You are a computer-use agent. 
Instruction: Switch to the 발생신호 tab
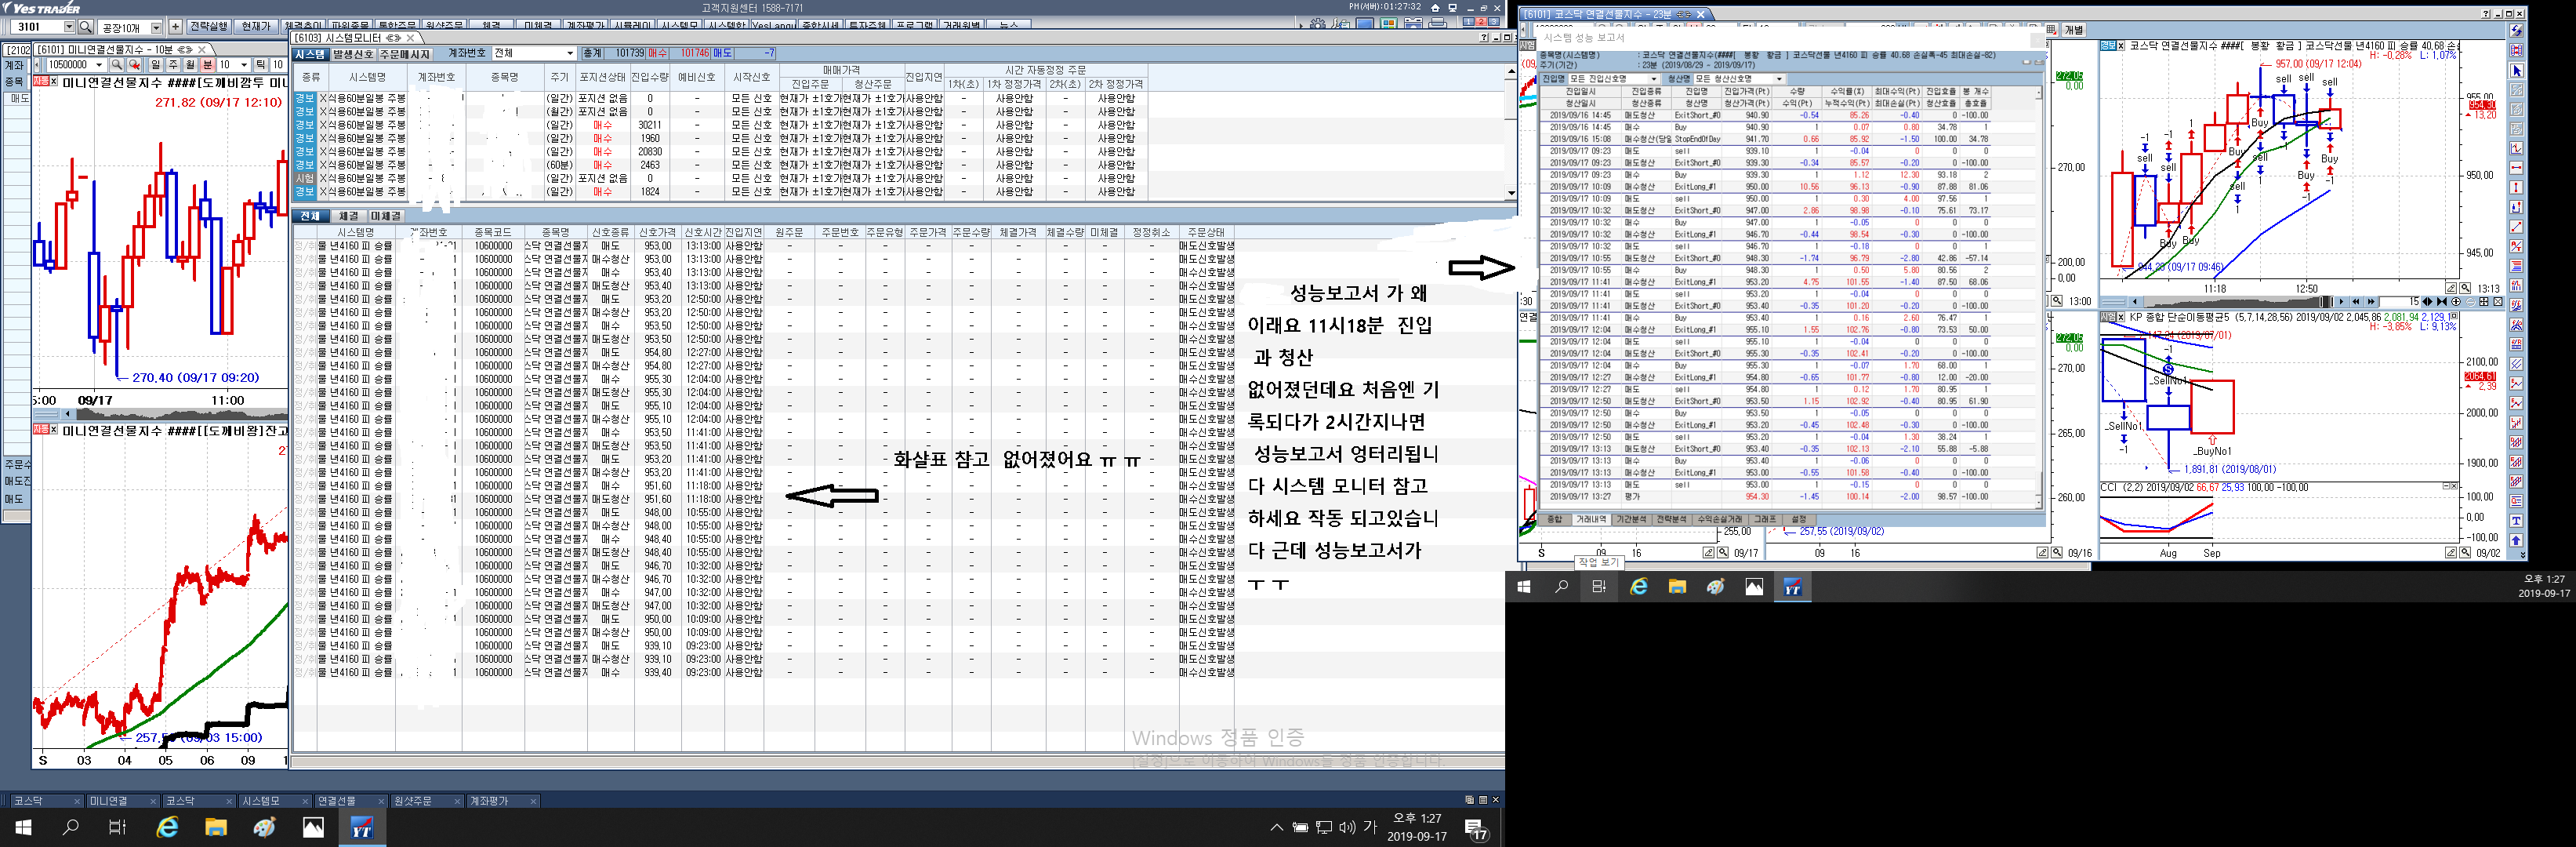pyautogui.click(x=353, y=54)
